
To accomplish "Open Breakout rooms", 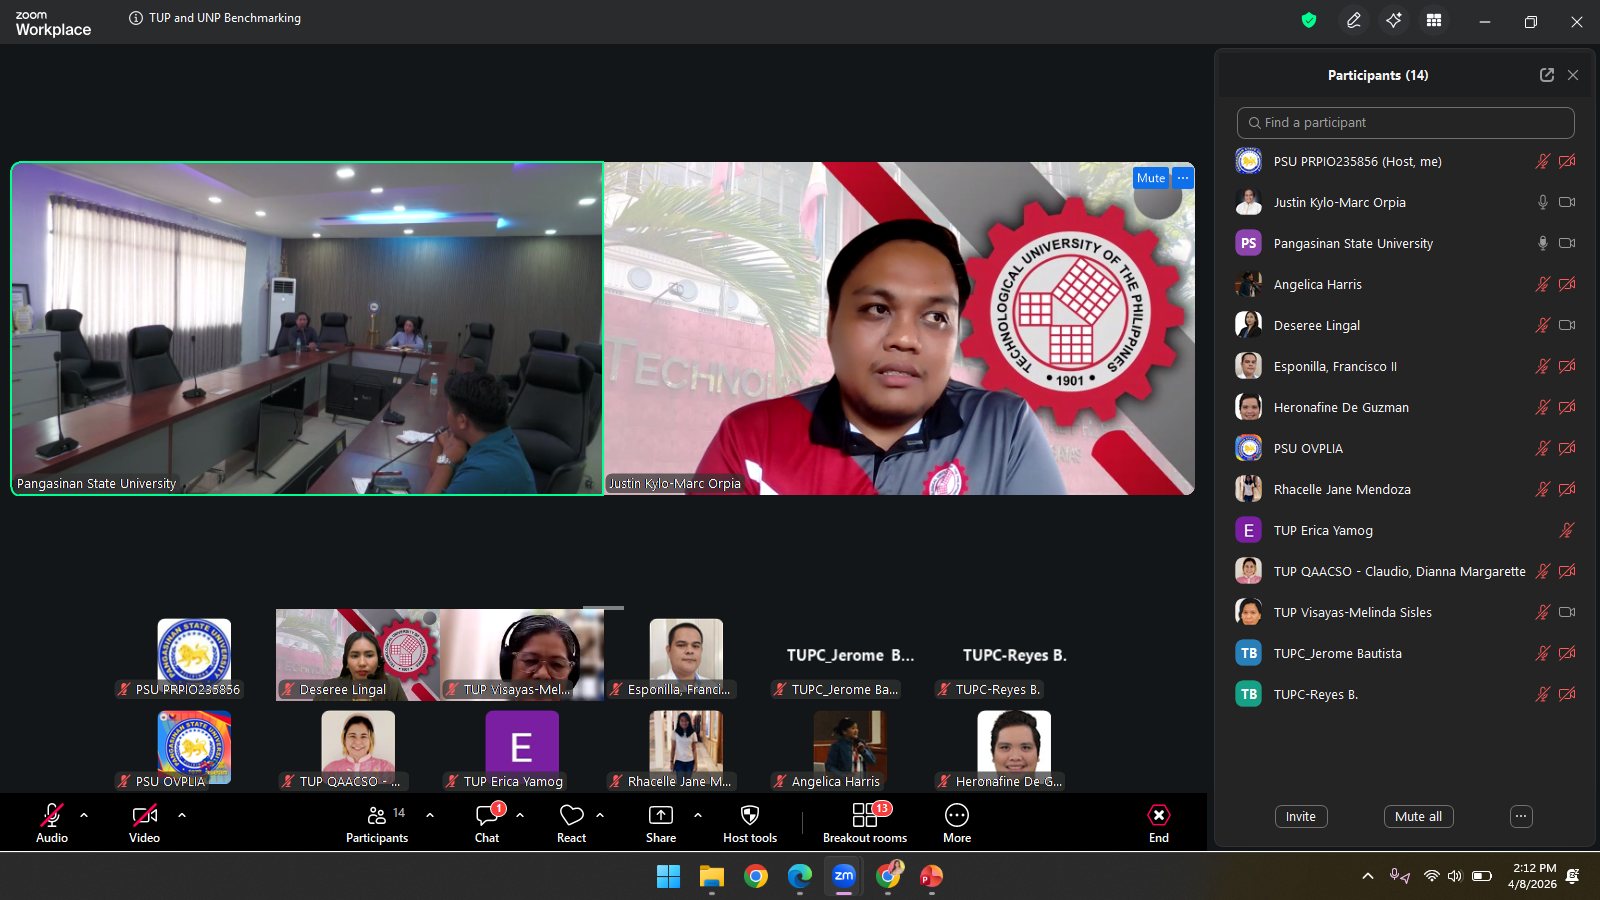I will pyautogui.click(x=864, y=823).
